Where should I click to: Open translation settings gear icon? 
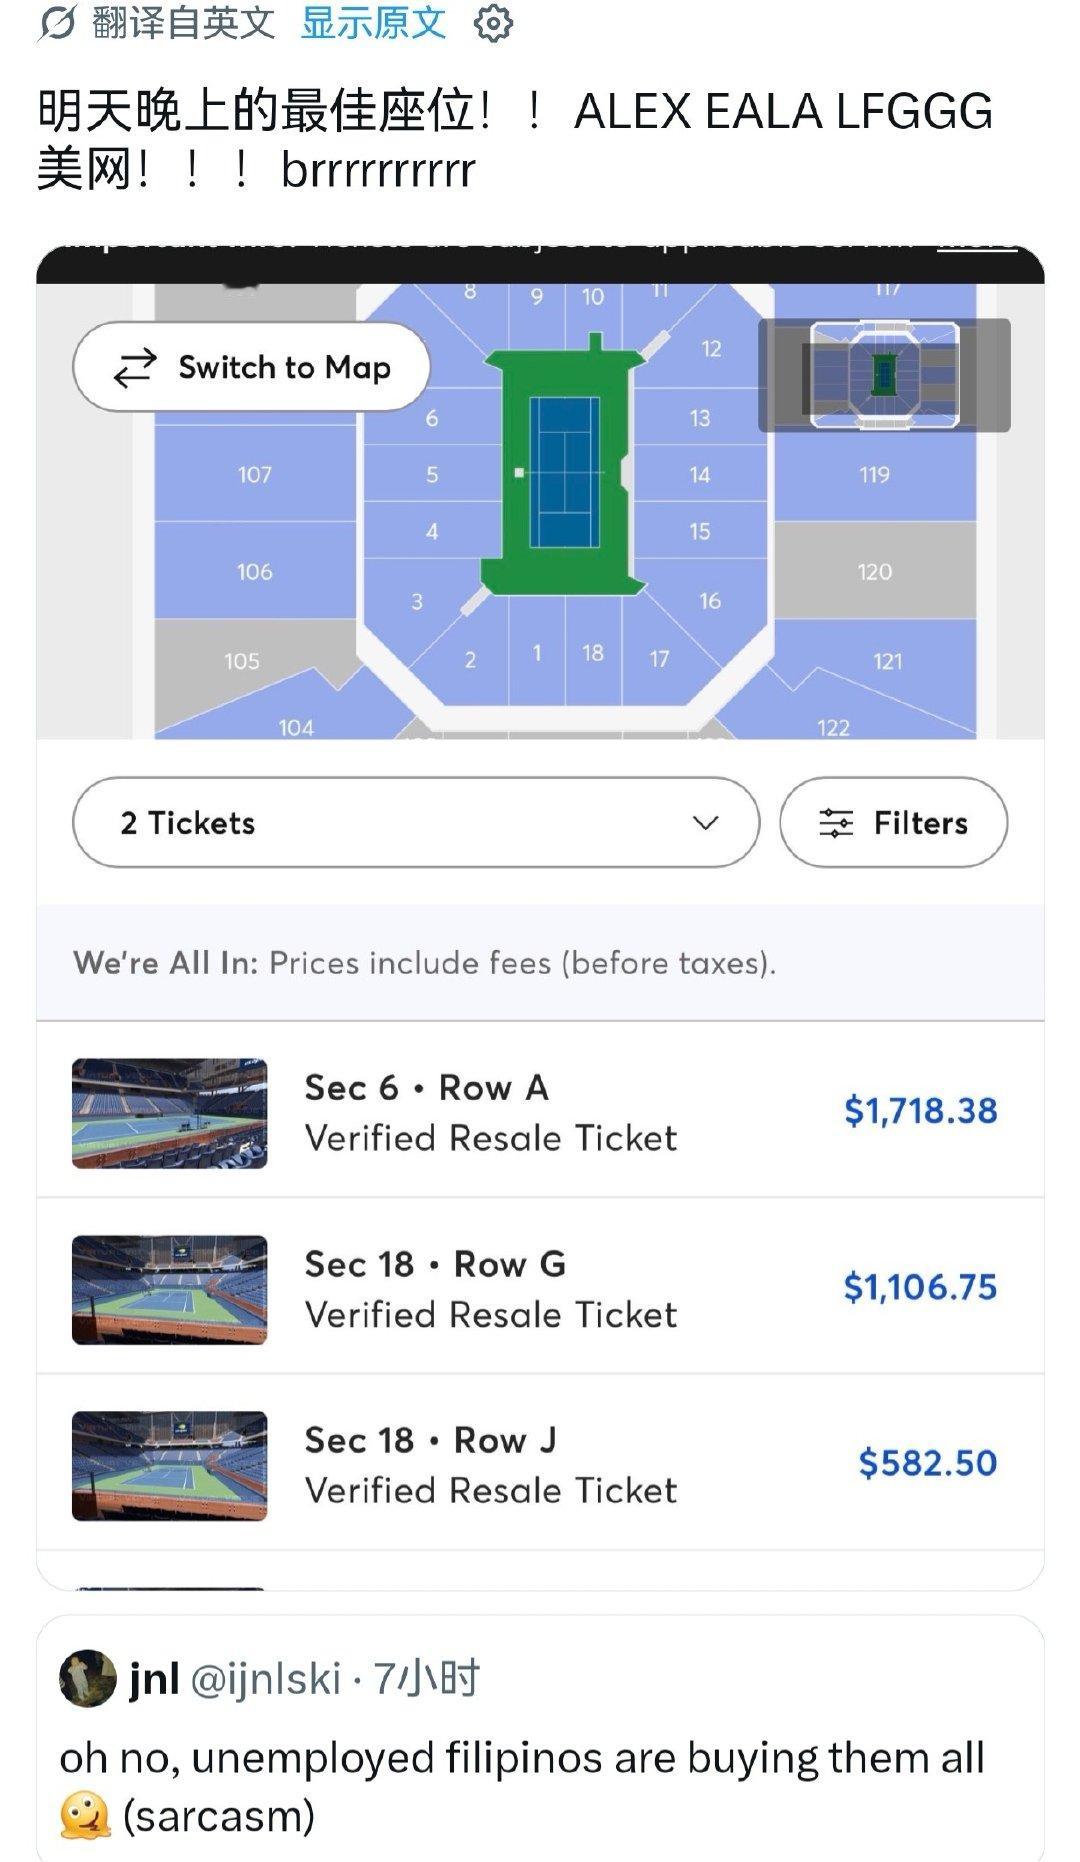pos(493,22)
